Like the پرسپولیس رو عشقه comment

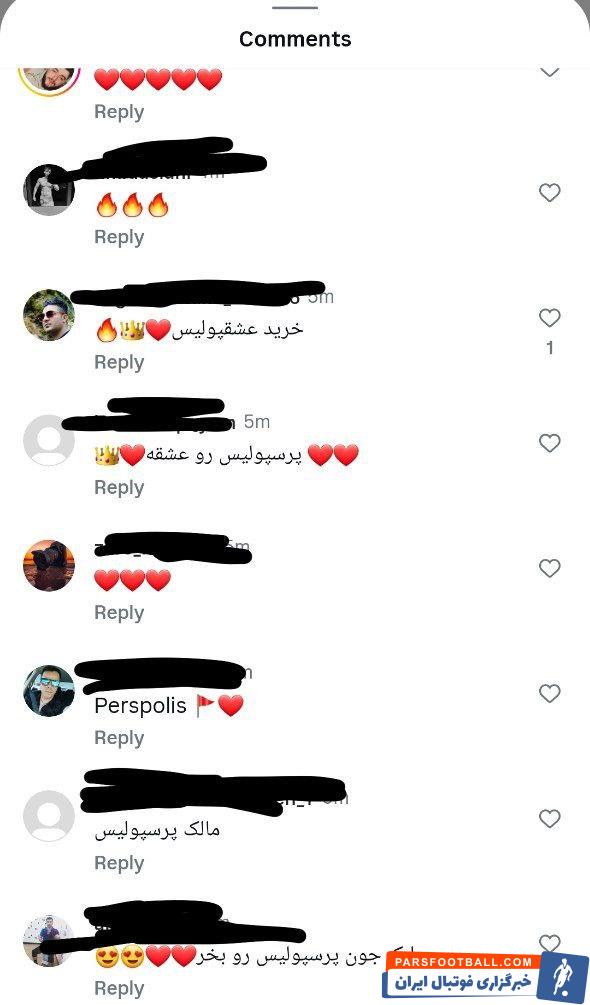pos(549,443)
